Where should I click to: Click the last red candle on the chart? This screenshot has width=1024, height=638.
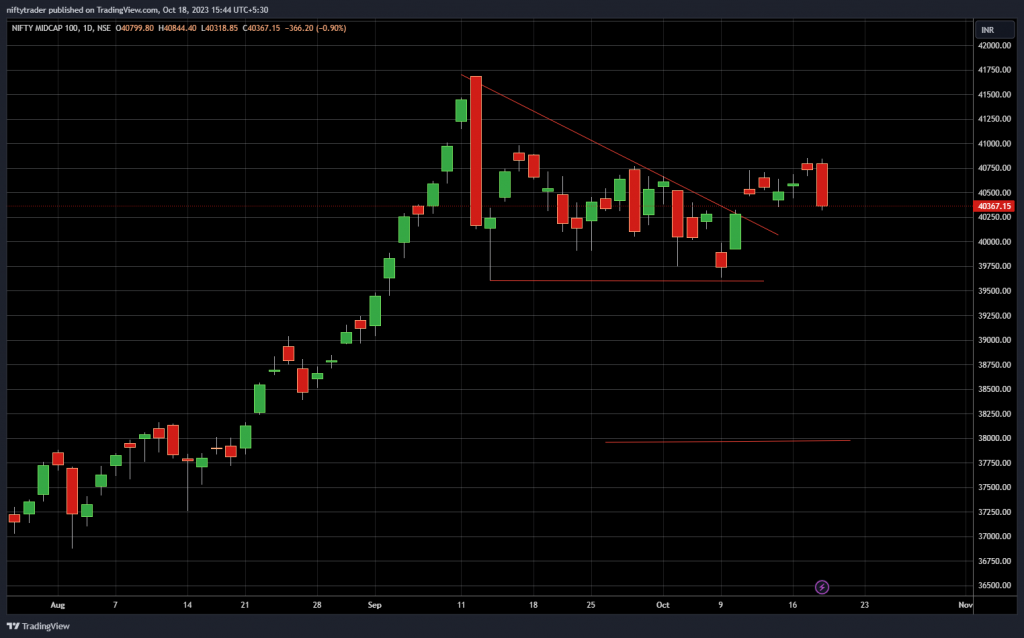tap(822, 185)
